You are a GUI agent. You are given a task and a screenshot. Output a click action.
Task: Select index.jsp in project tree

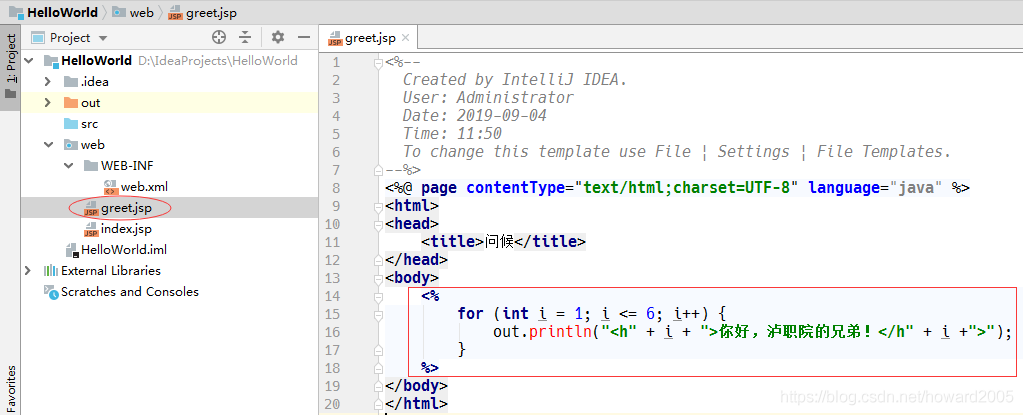click(x=126, y=229)
